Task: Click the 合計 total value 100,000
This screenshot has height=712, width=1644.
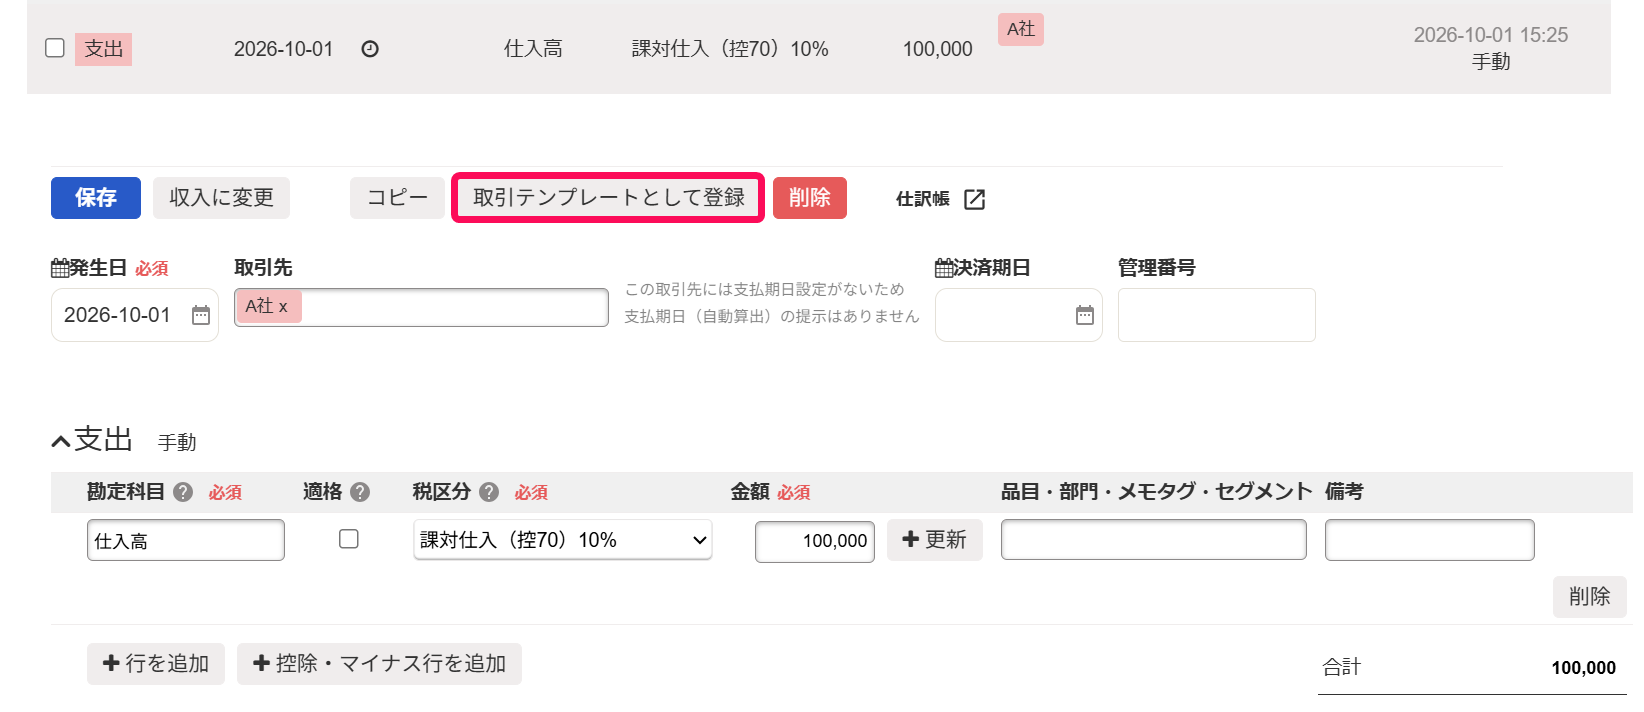Action: 1584,668
